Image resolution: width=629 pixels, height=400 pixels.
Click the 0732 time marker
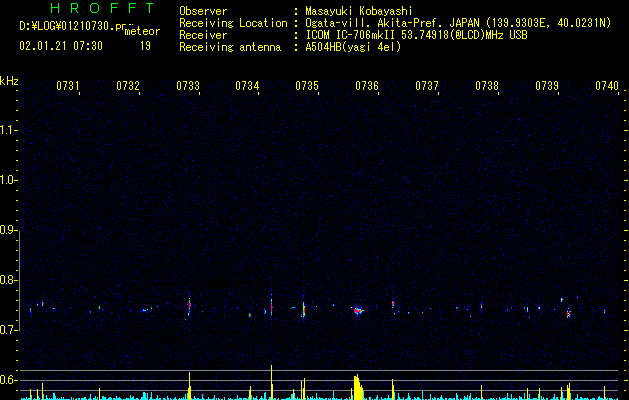(128, 85)
